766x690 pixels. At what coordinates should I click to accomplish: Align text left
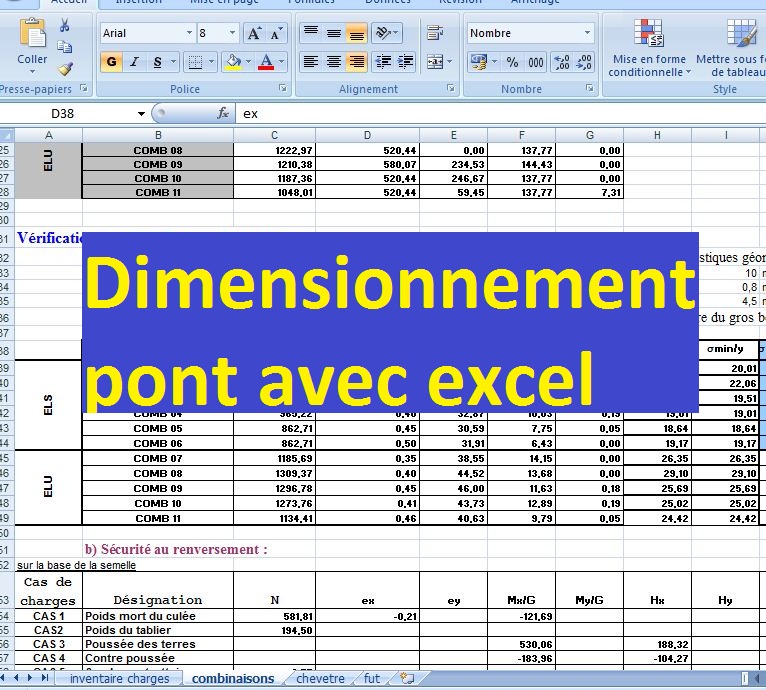point(311,62)
